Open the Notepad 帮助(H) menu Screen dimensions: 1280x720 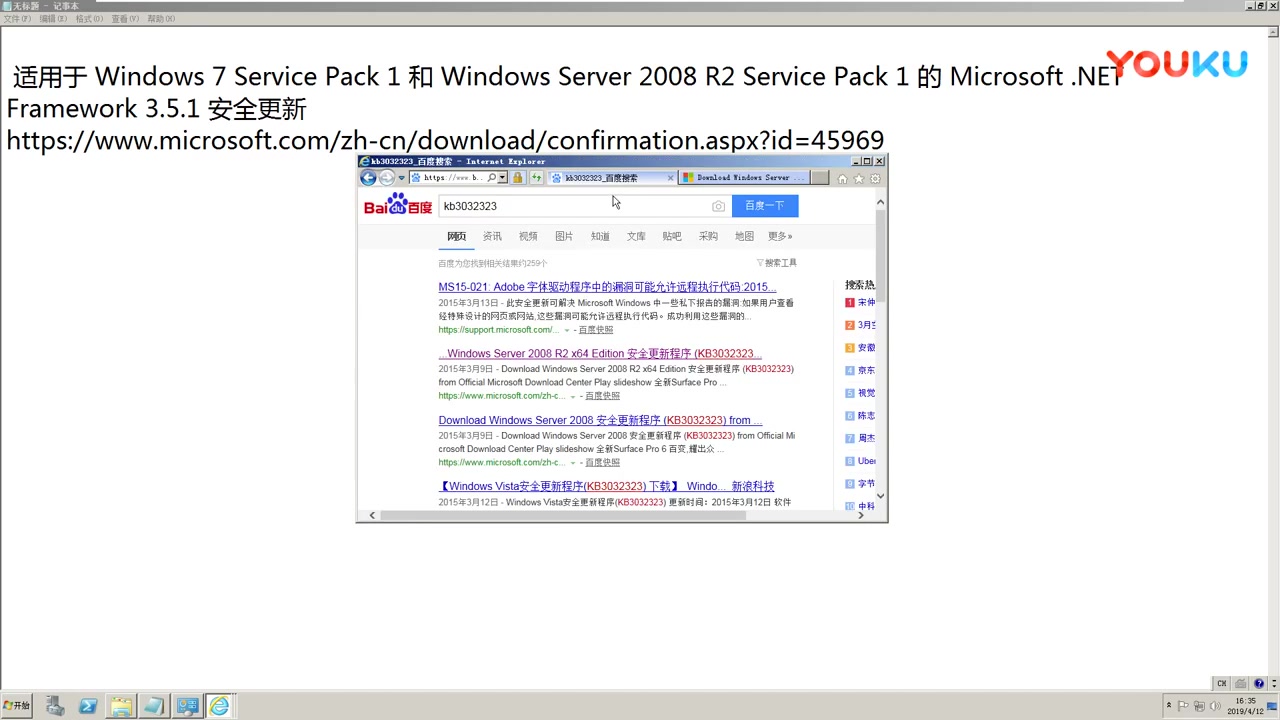click(161, 19)
